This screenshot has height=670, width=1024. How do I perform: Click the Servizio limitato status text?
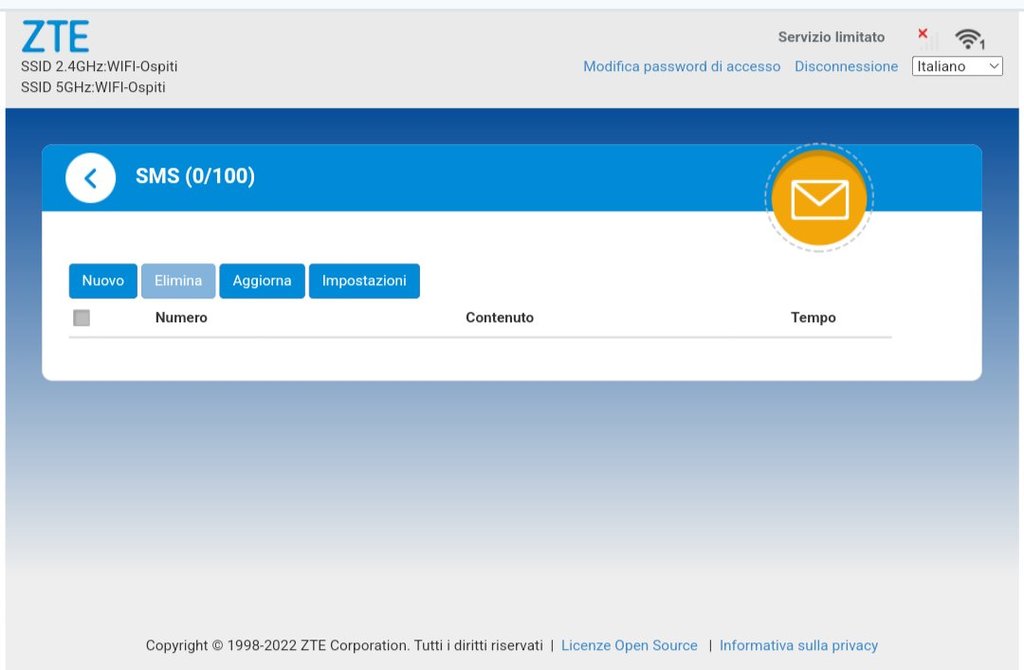coord(831,37)
